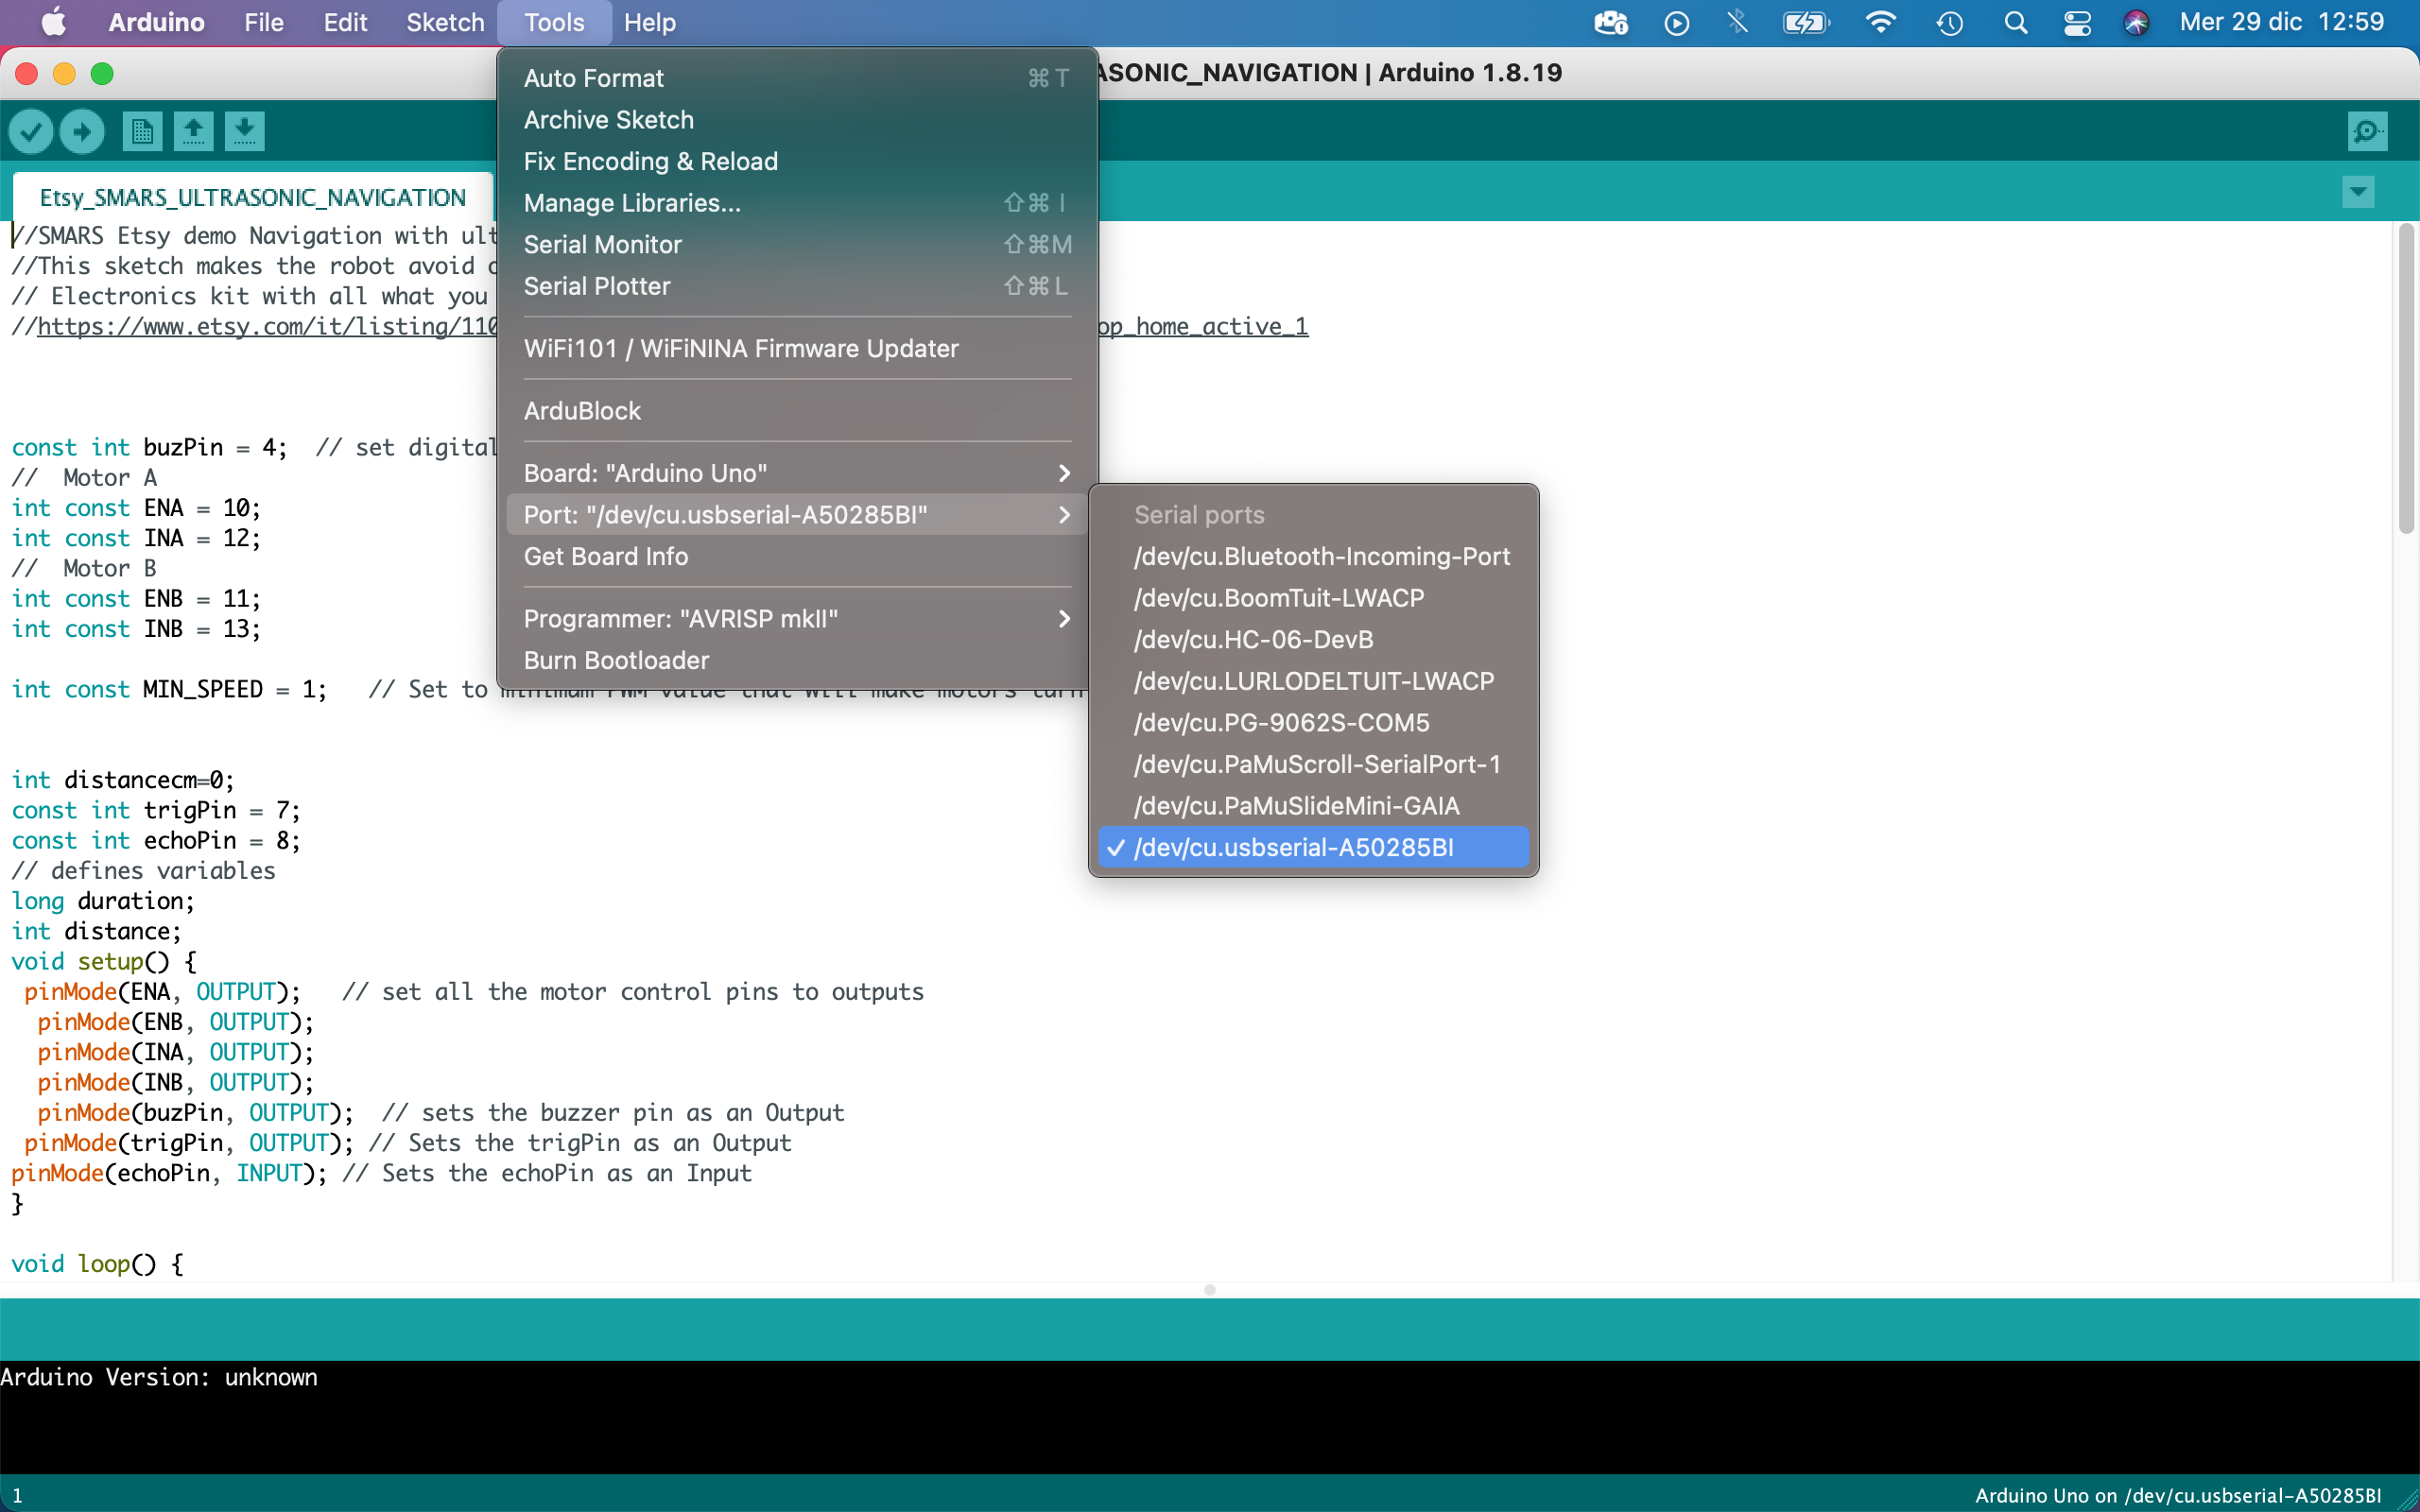2420x1512 pixels.
Task: Click the 'void setup() {' code line
Action: (104, 962)
